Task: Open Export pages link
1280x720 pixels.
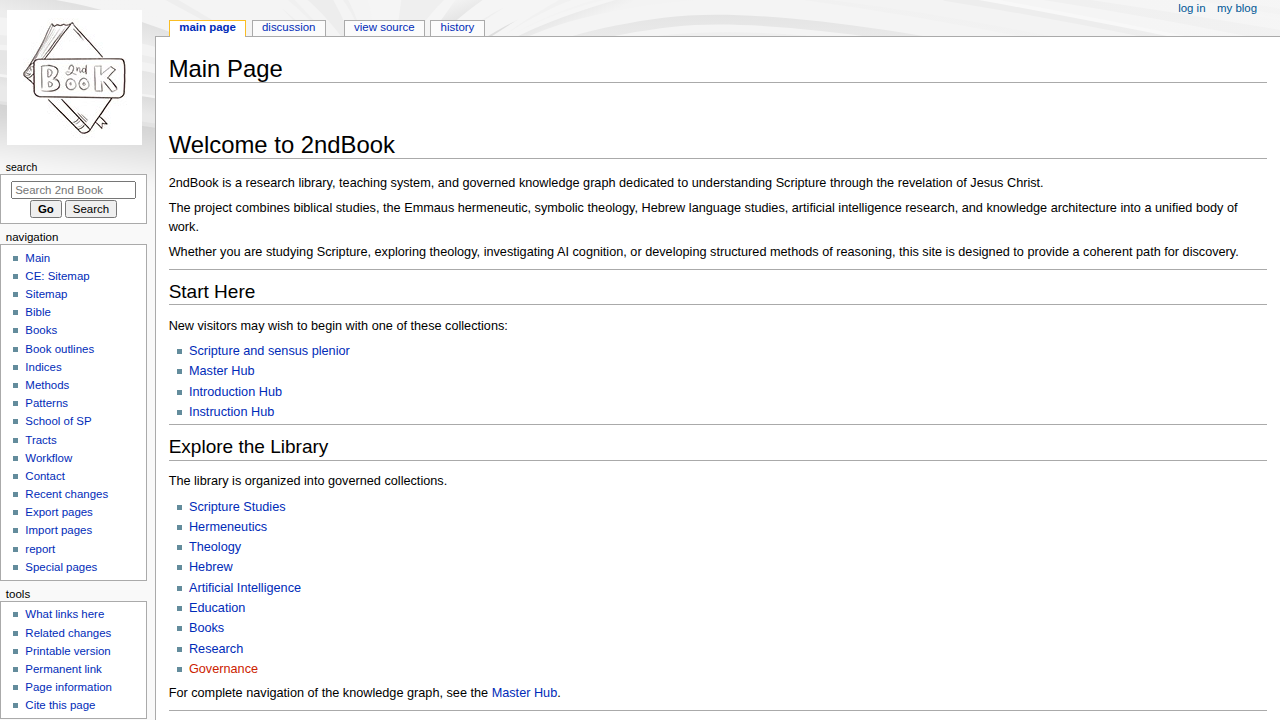Action: [59, 512]
